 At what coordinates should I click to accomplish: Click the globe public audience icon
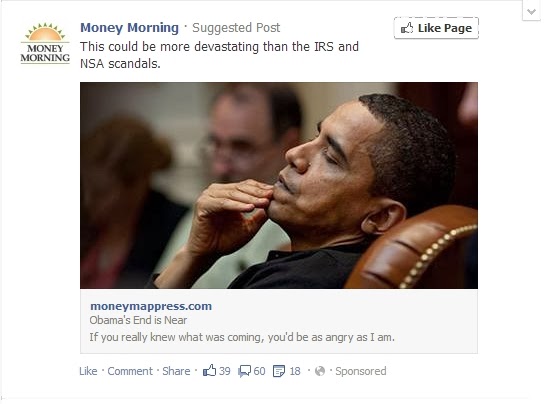point(320,371)
